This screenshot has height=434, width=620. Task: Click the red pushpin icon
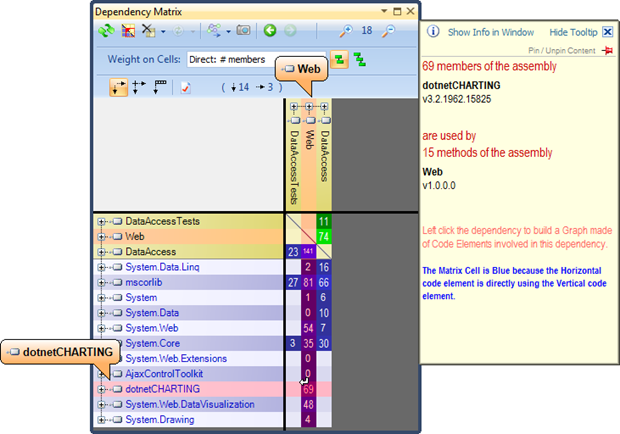tap(608, 51)
